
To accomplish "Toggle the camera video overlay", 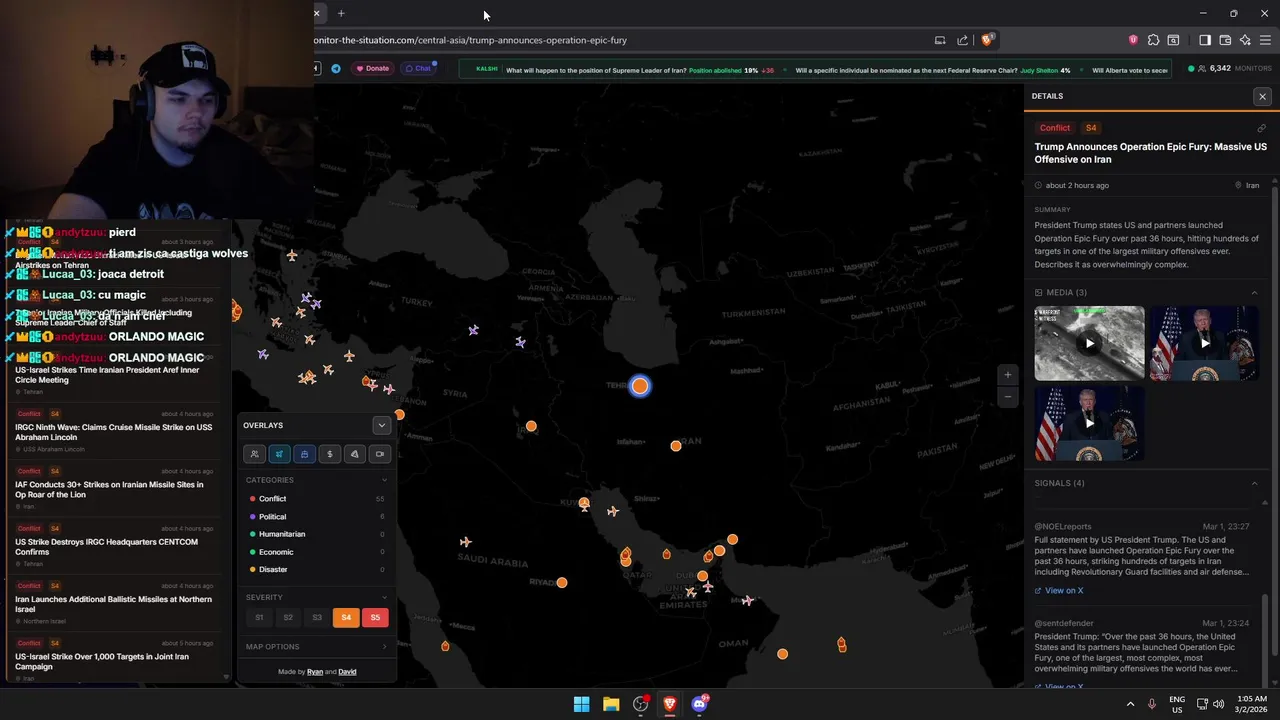I will 379,454.
